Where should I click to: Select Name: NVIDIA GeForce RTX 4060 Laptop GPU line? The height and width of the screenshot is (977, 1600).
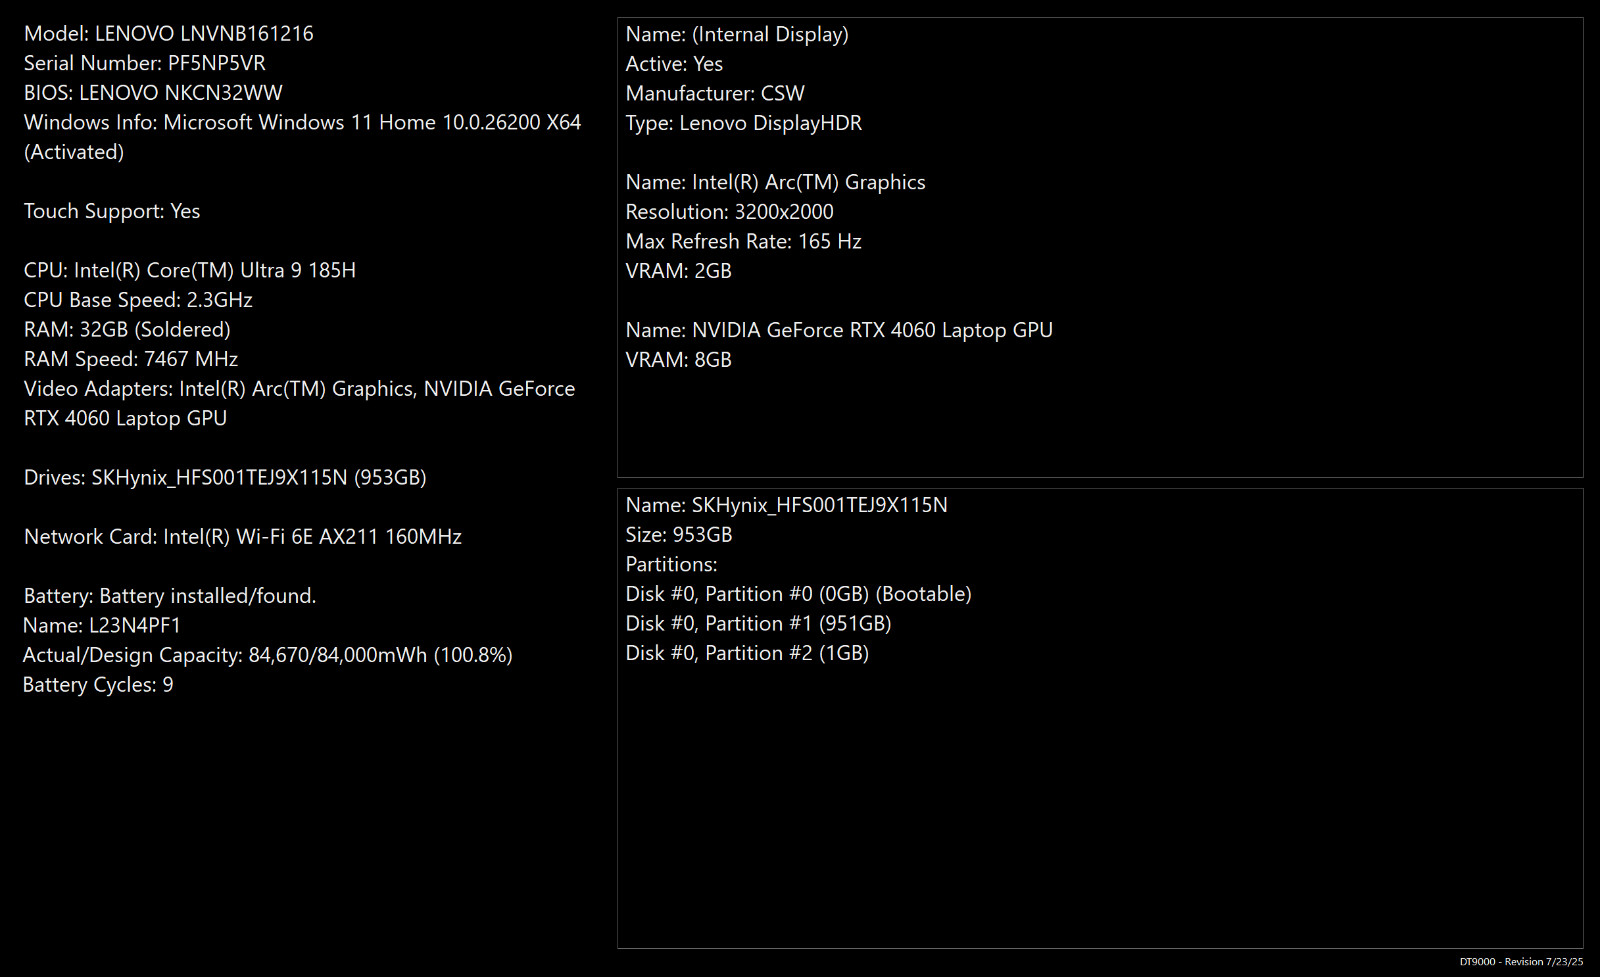pos(839,330)
